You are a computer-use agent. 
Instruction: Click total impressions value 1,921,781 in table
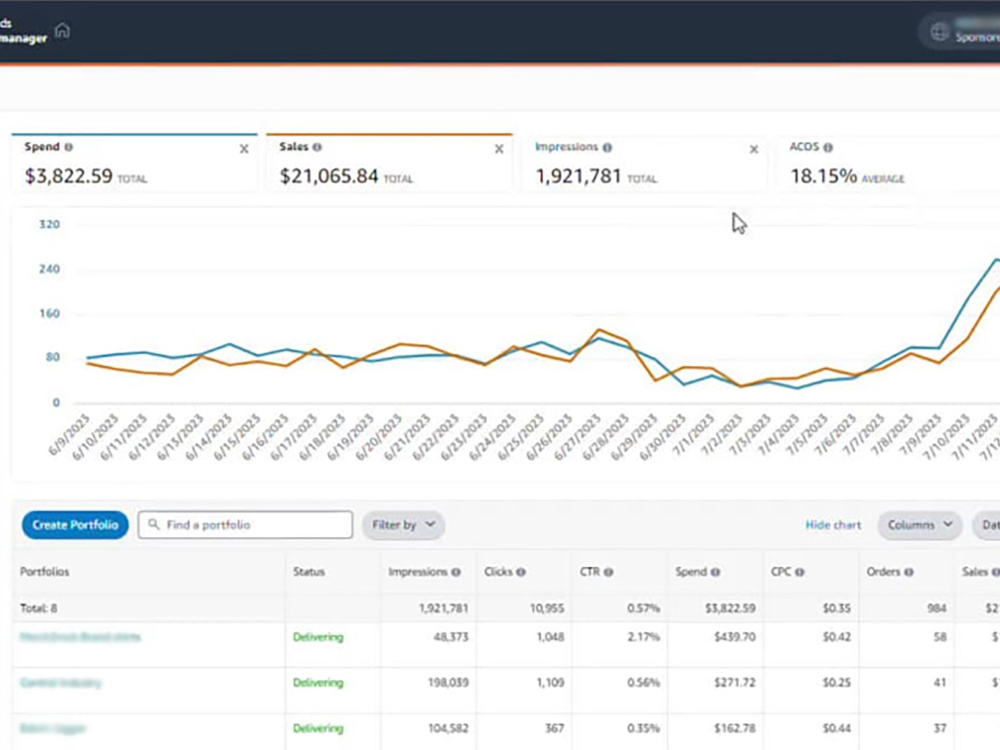[x=443, y=608]
